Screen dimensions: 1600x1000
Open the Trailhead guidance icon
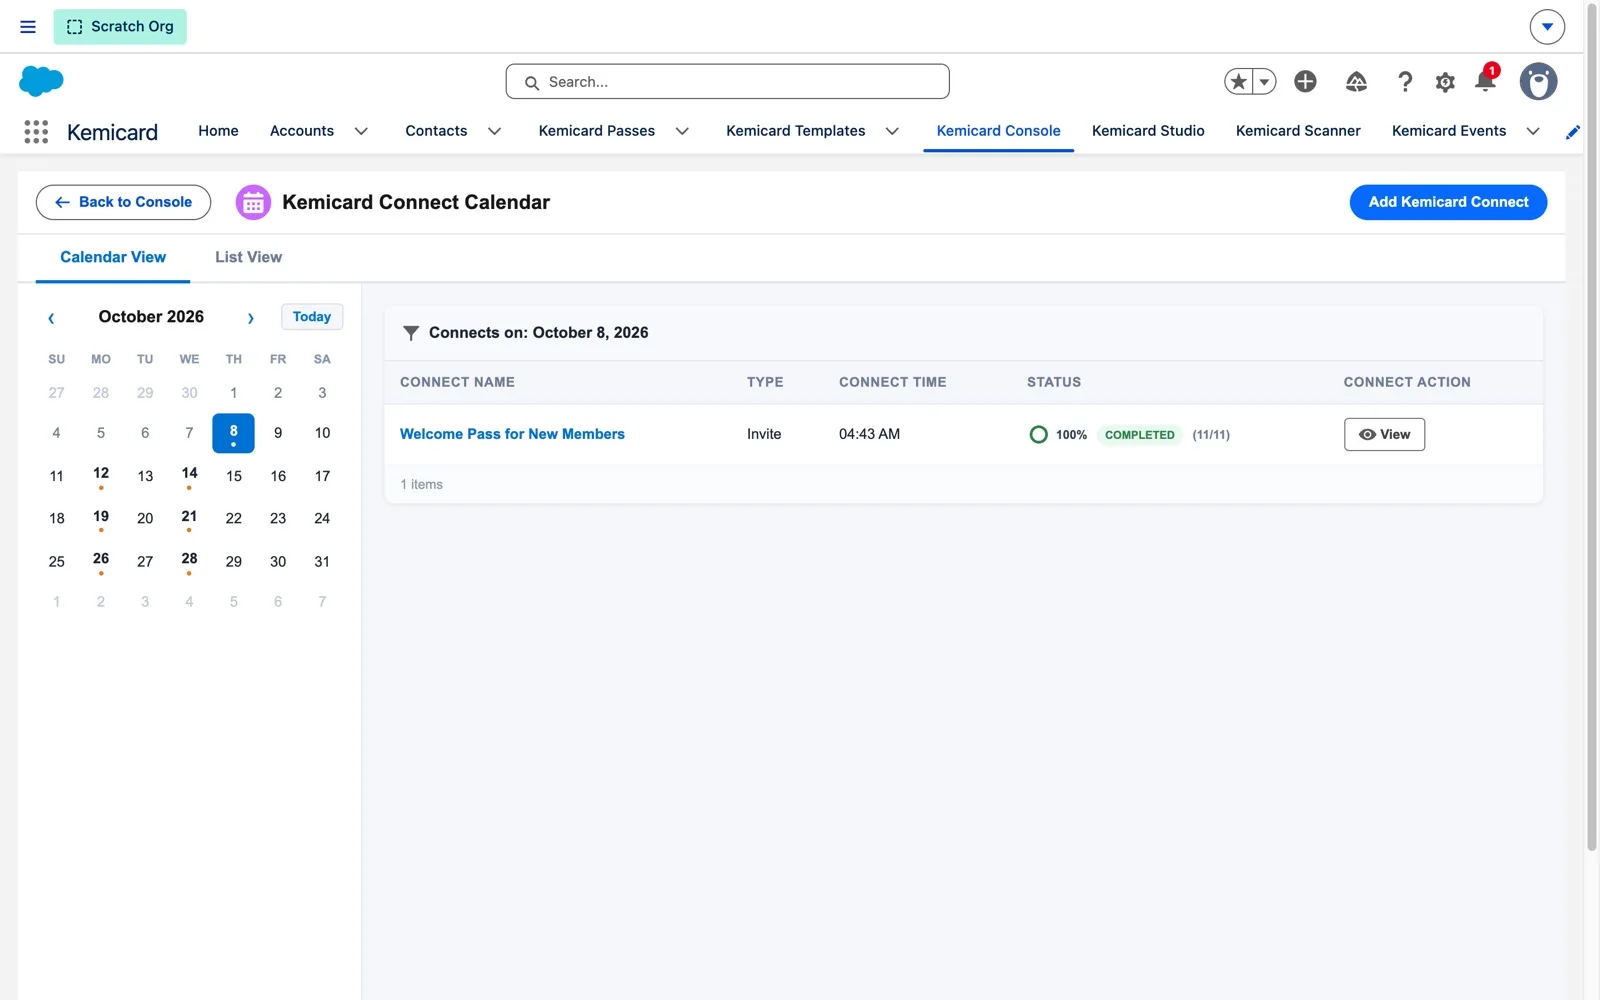[1356, 82]
